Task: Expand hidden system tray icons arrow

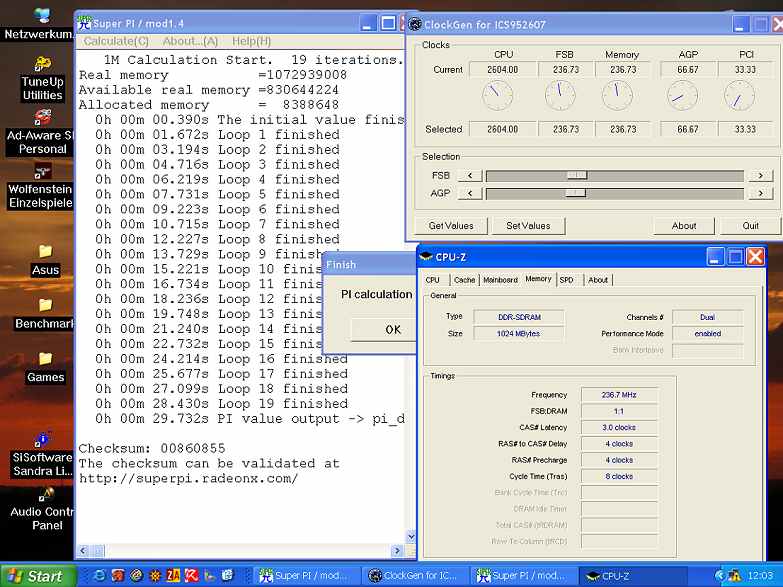Action: [720, 576]
